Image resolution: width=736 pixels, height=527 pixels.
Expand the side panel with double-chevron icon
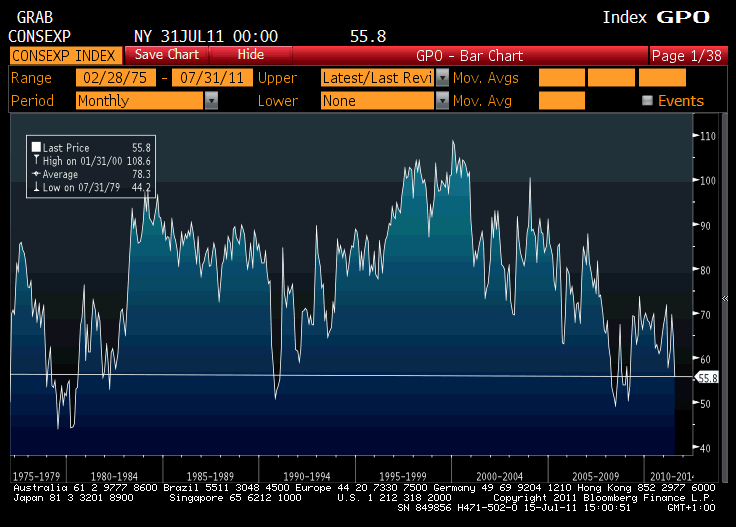pos(725,285)
